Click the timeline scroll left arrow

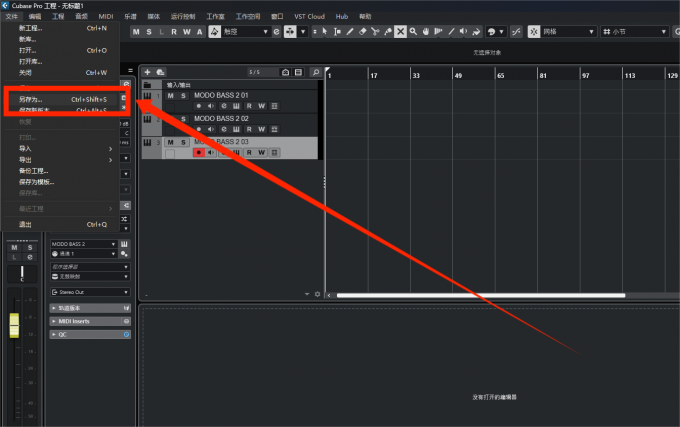[329, 295]
